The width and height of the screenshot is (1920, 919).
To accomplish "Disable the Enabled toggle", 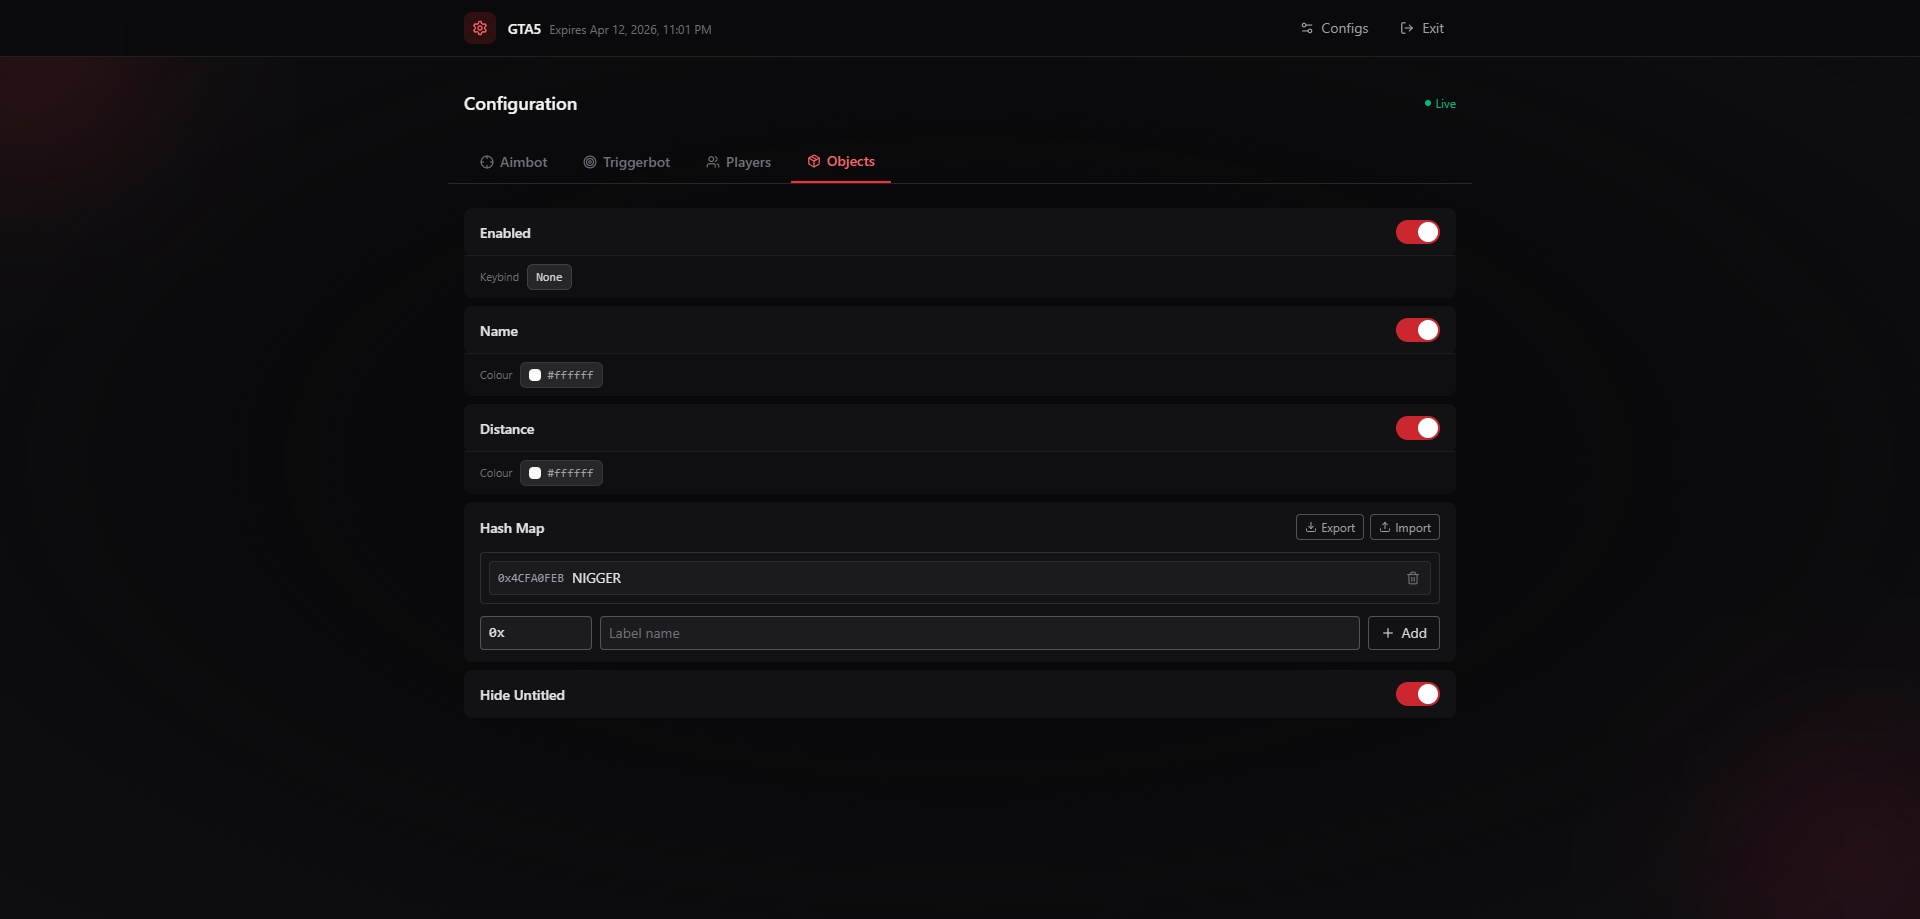I will tap(1417, 232).
